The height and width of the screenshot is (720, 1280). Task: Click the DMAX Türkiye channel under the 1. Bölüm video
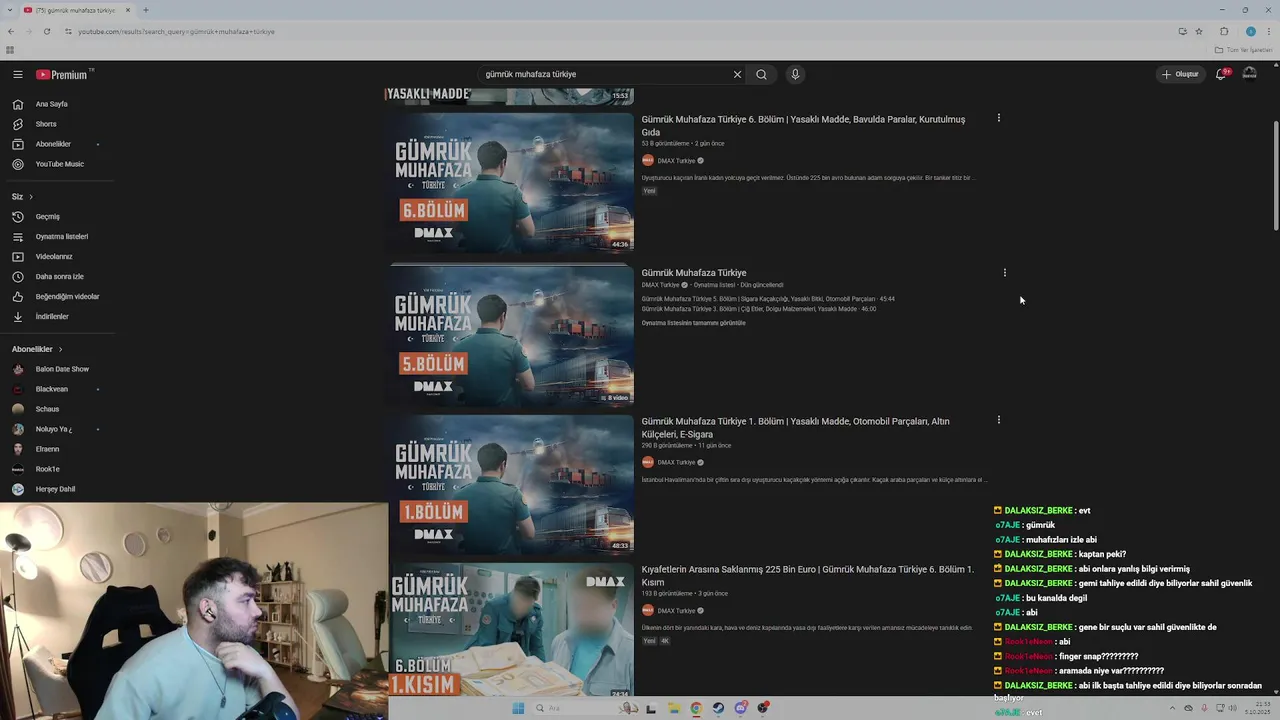point(675,462)
